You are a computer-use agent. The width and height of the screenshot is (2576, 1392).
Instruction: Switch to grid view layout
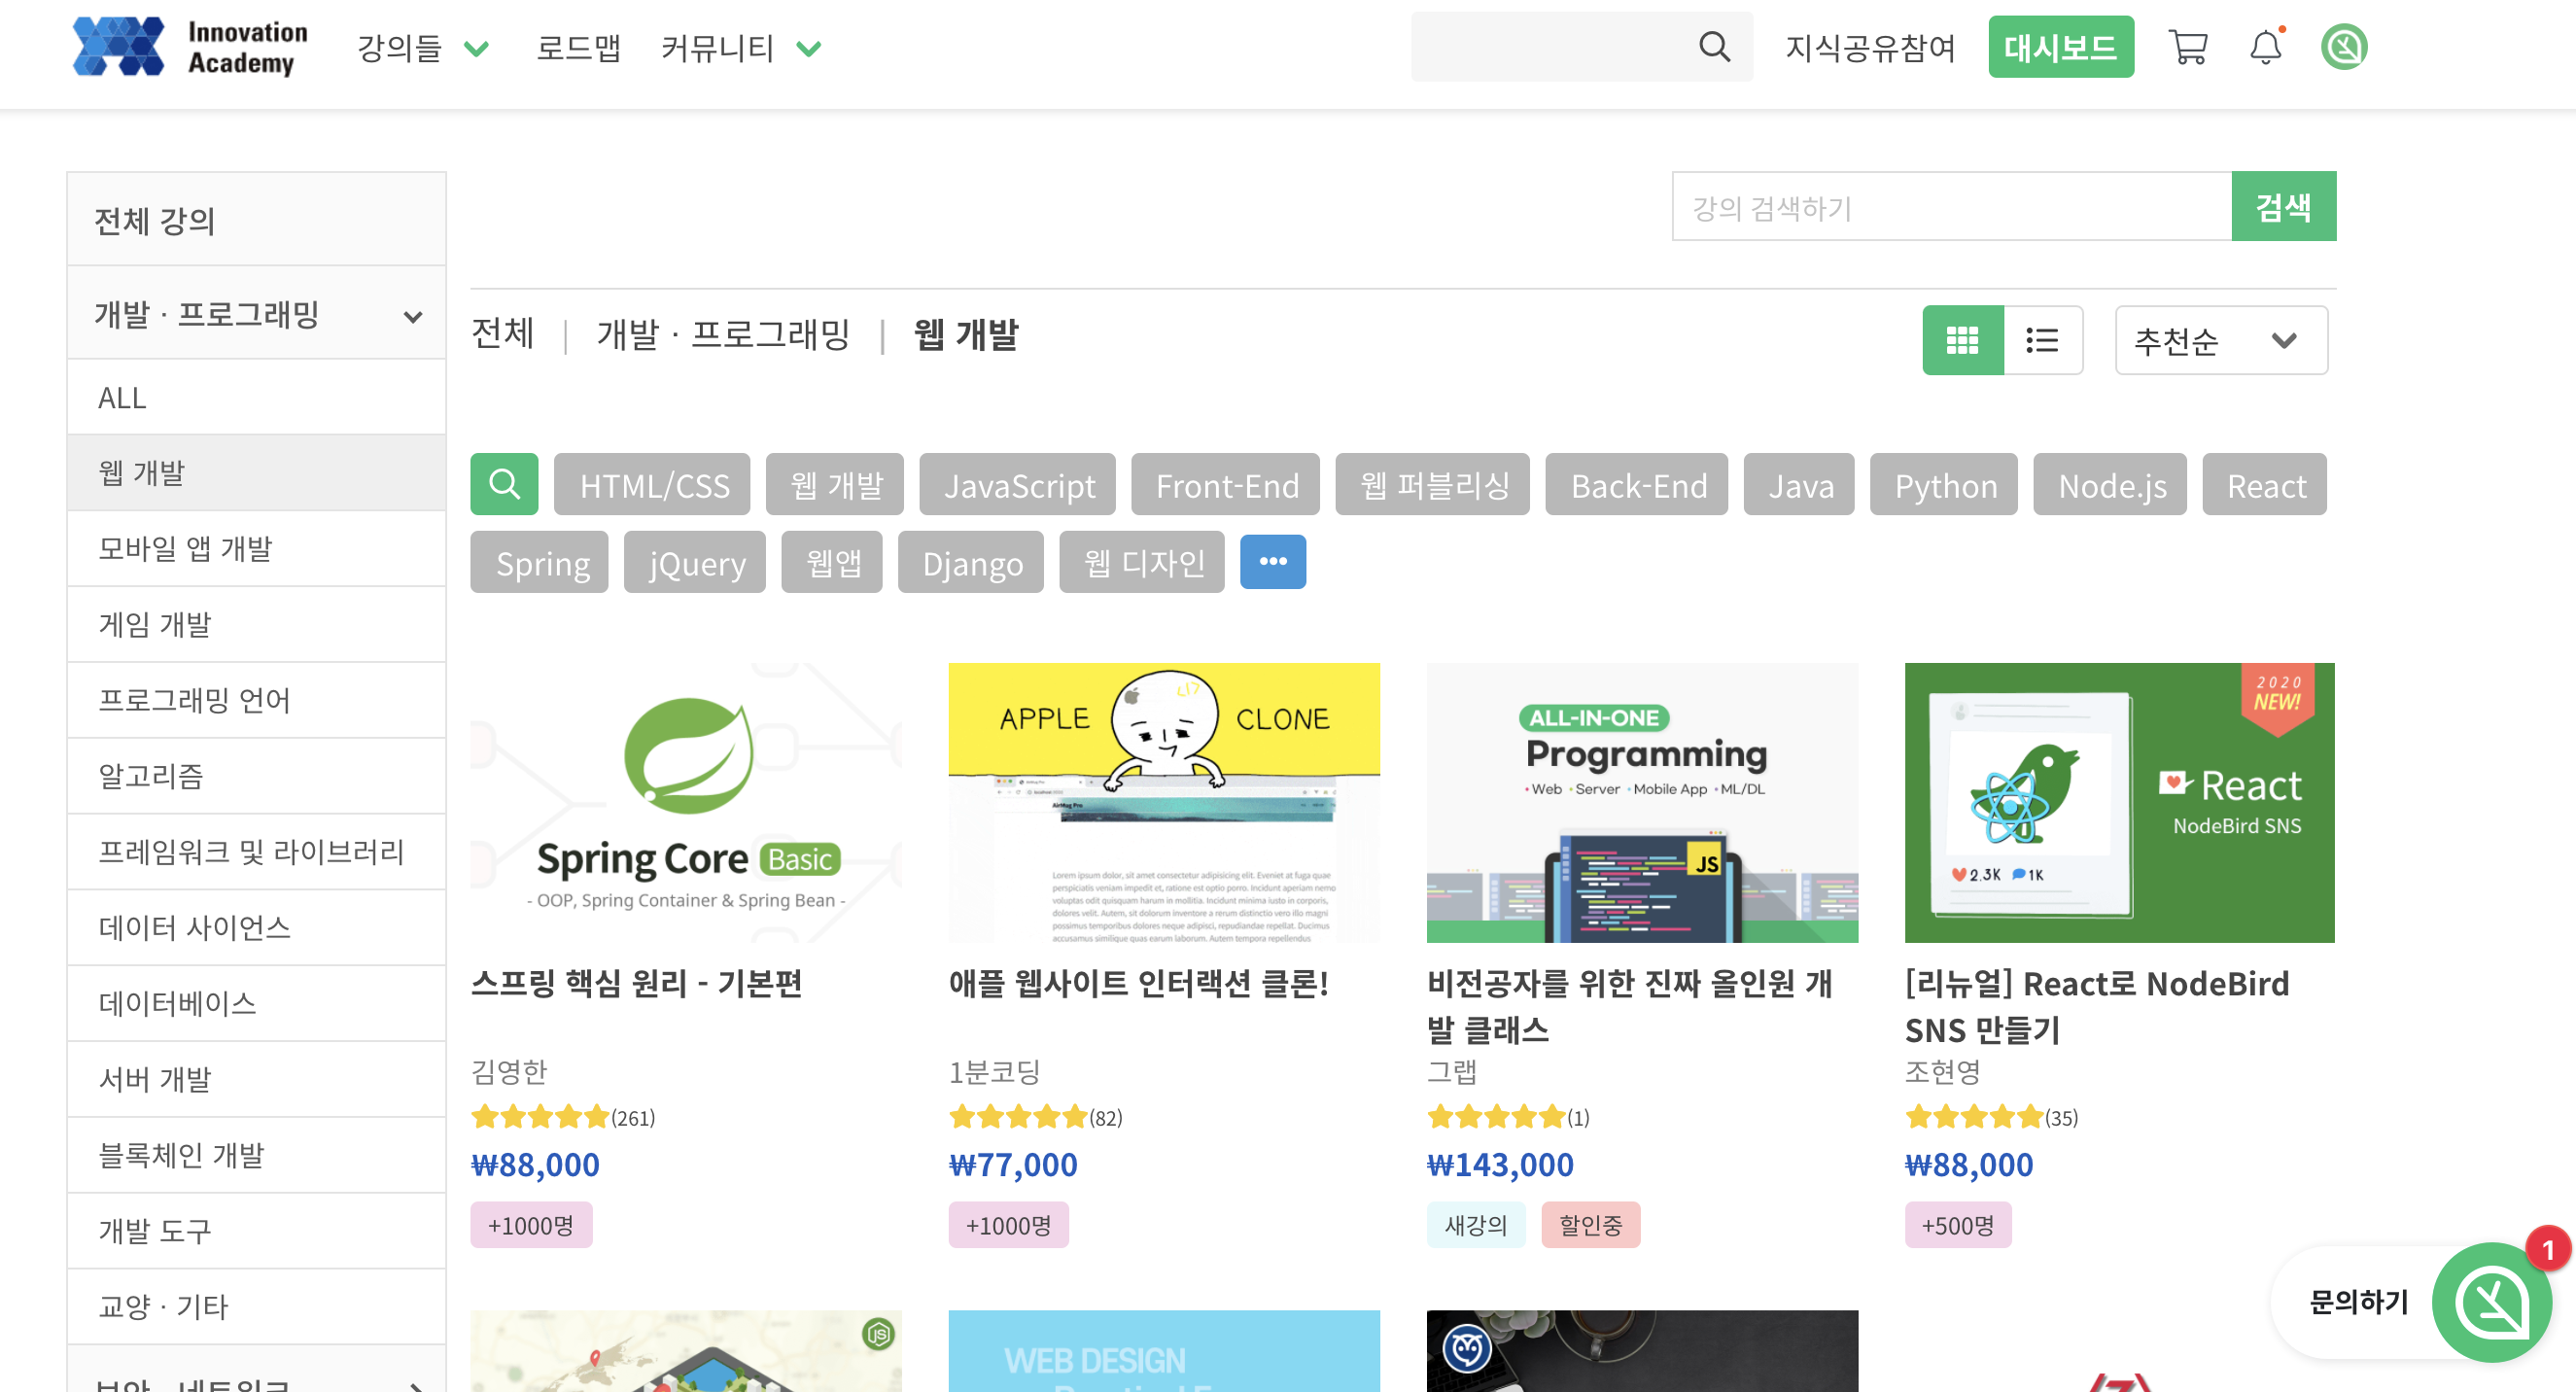click(x=1962, y=341)
